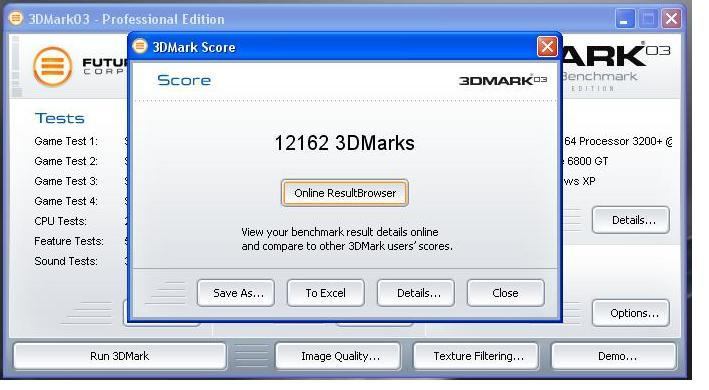
Task: Click the 3DMark Score dialog title icon
Action: coord(140,46)
